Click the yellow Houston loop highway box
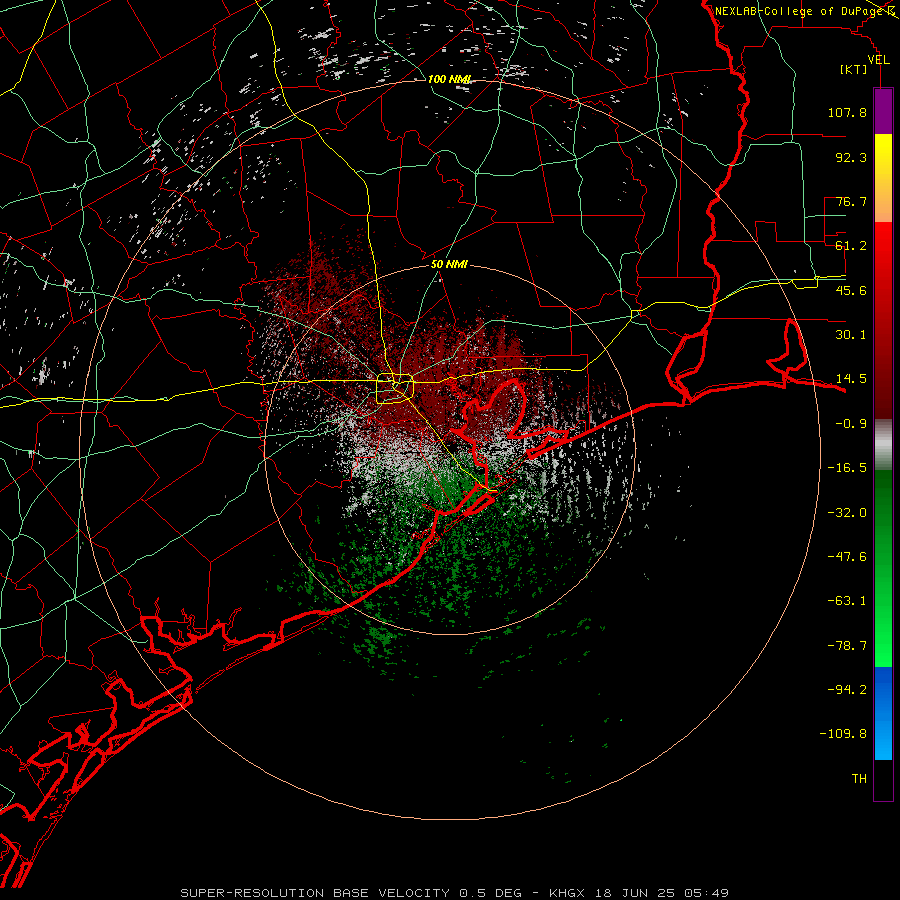The image size is (900, 900). 395,389
